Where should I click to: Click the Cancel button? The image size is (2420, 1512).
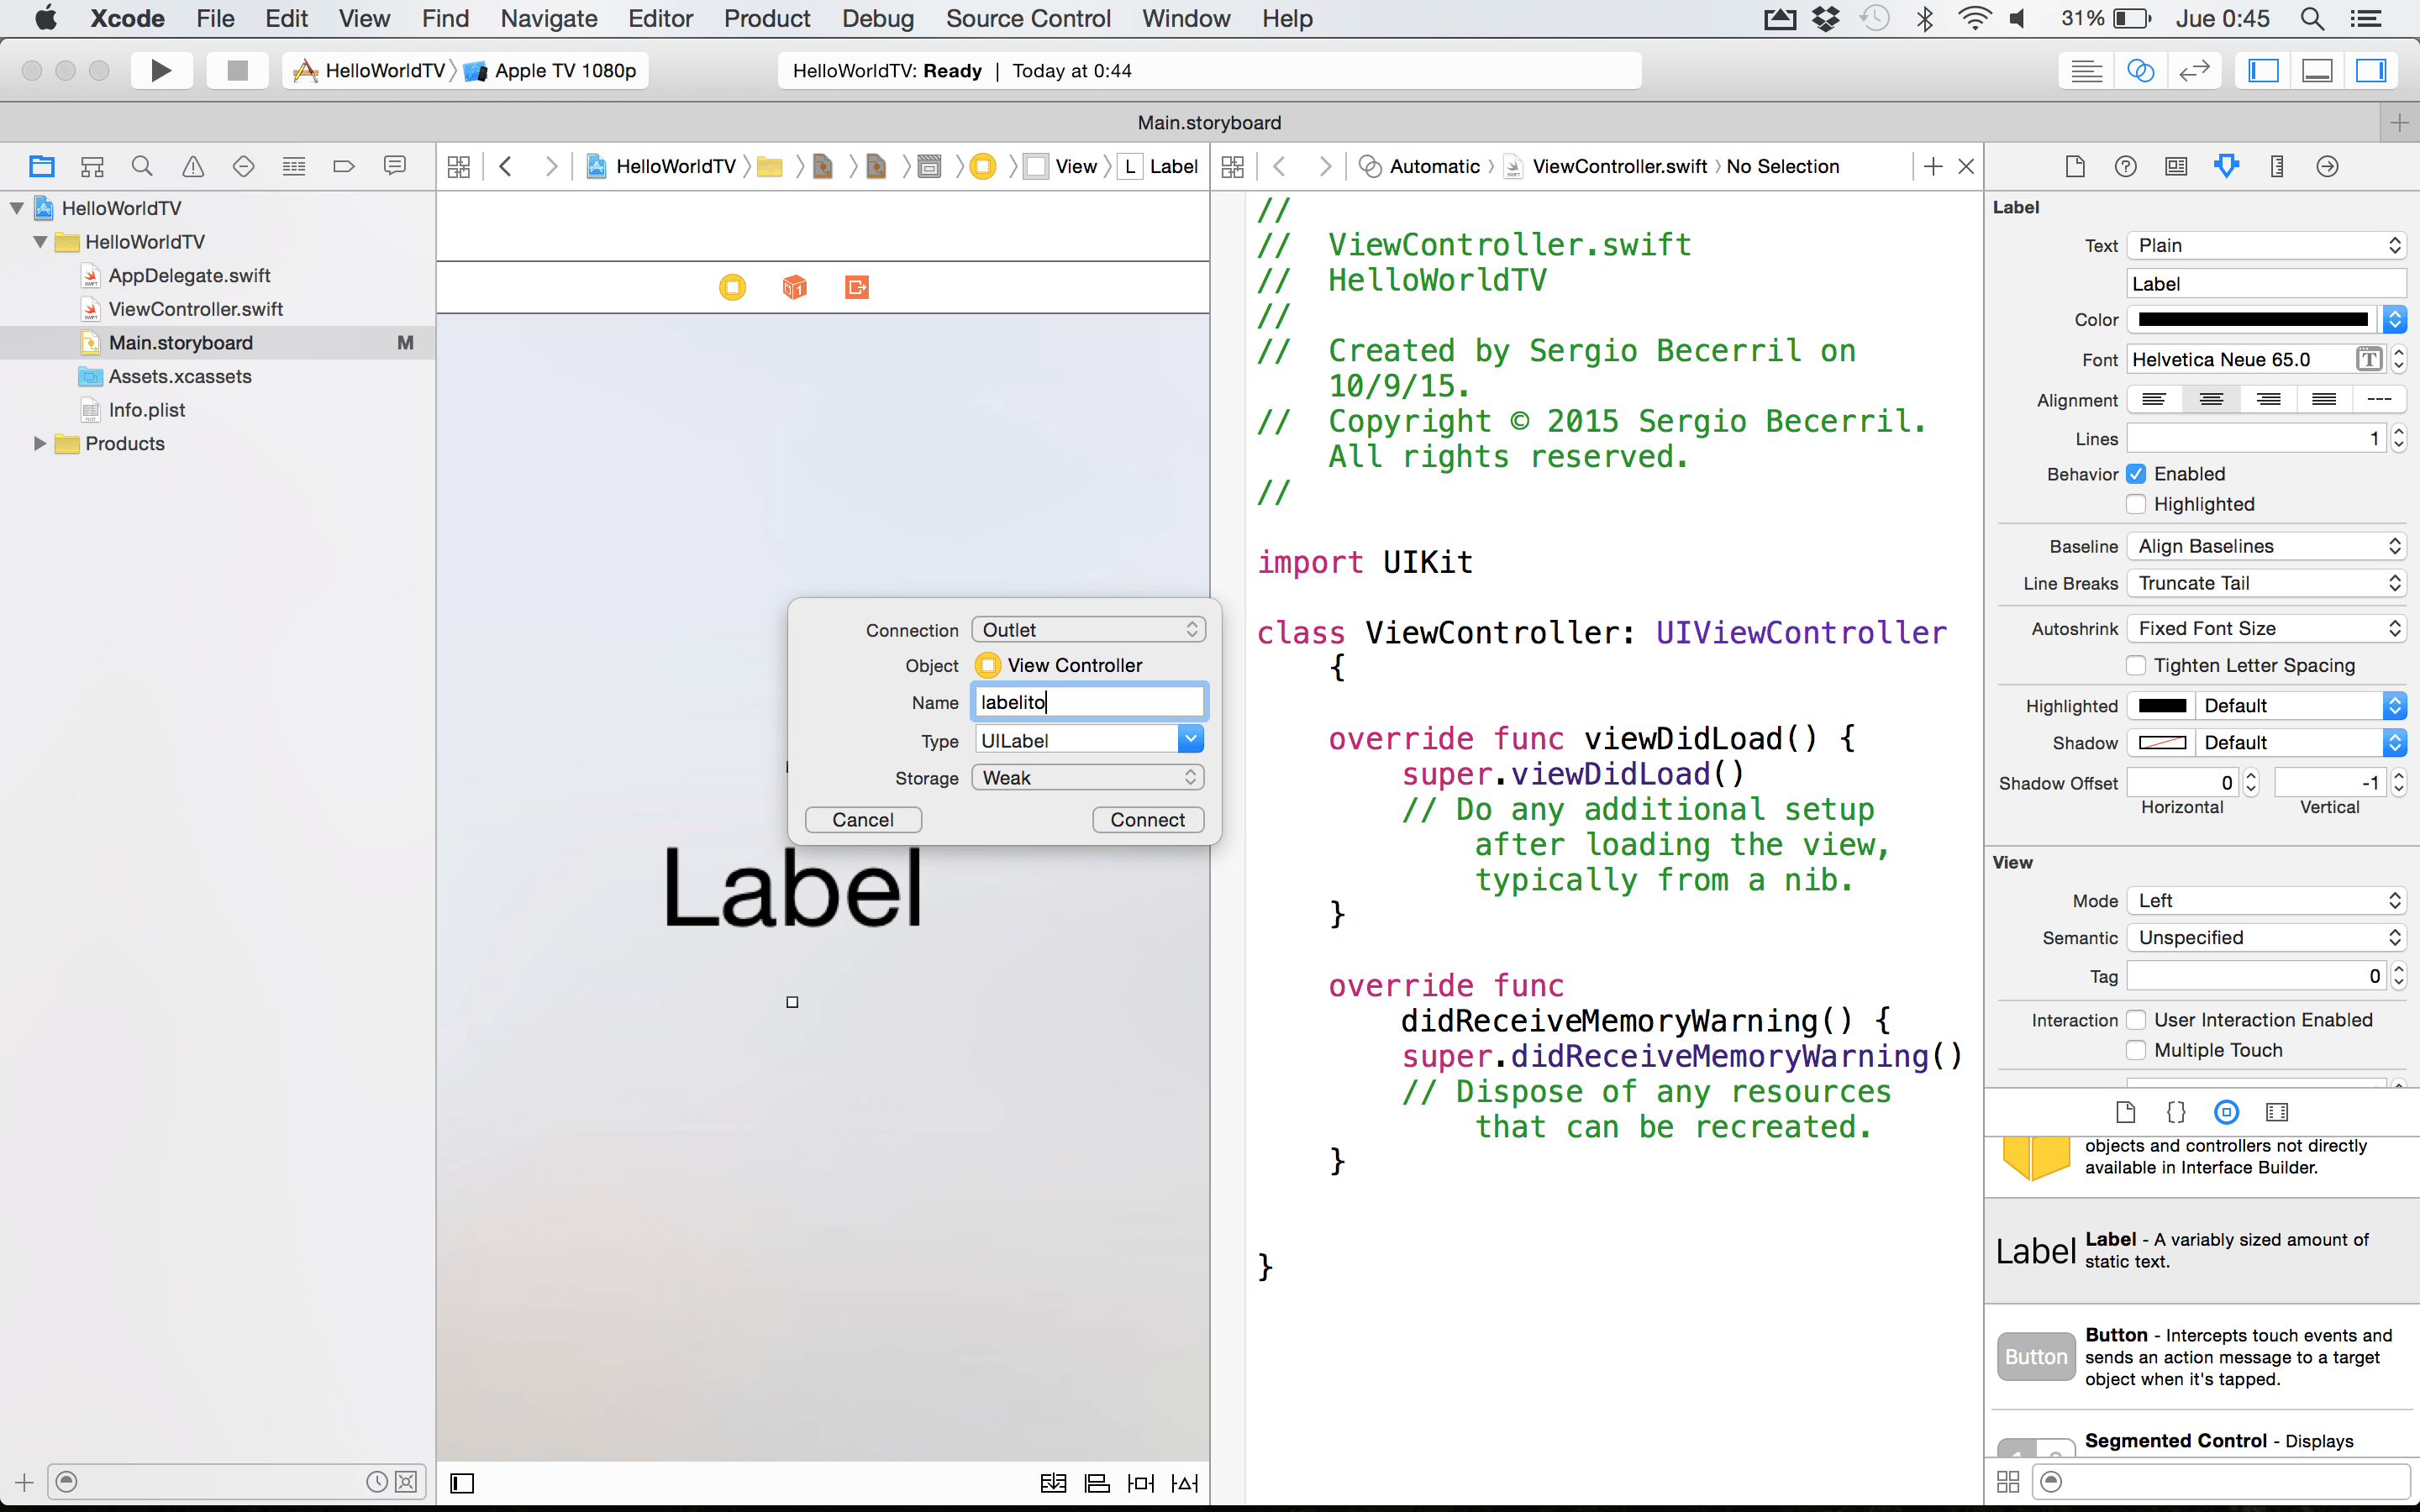pyautogui.click(x=862, y=820)
